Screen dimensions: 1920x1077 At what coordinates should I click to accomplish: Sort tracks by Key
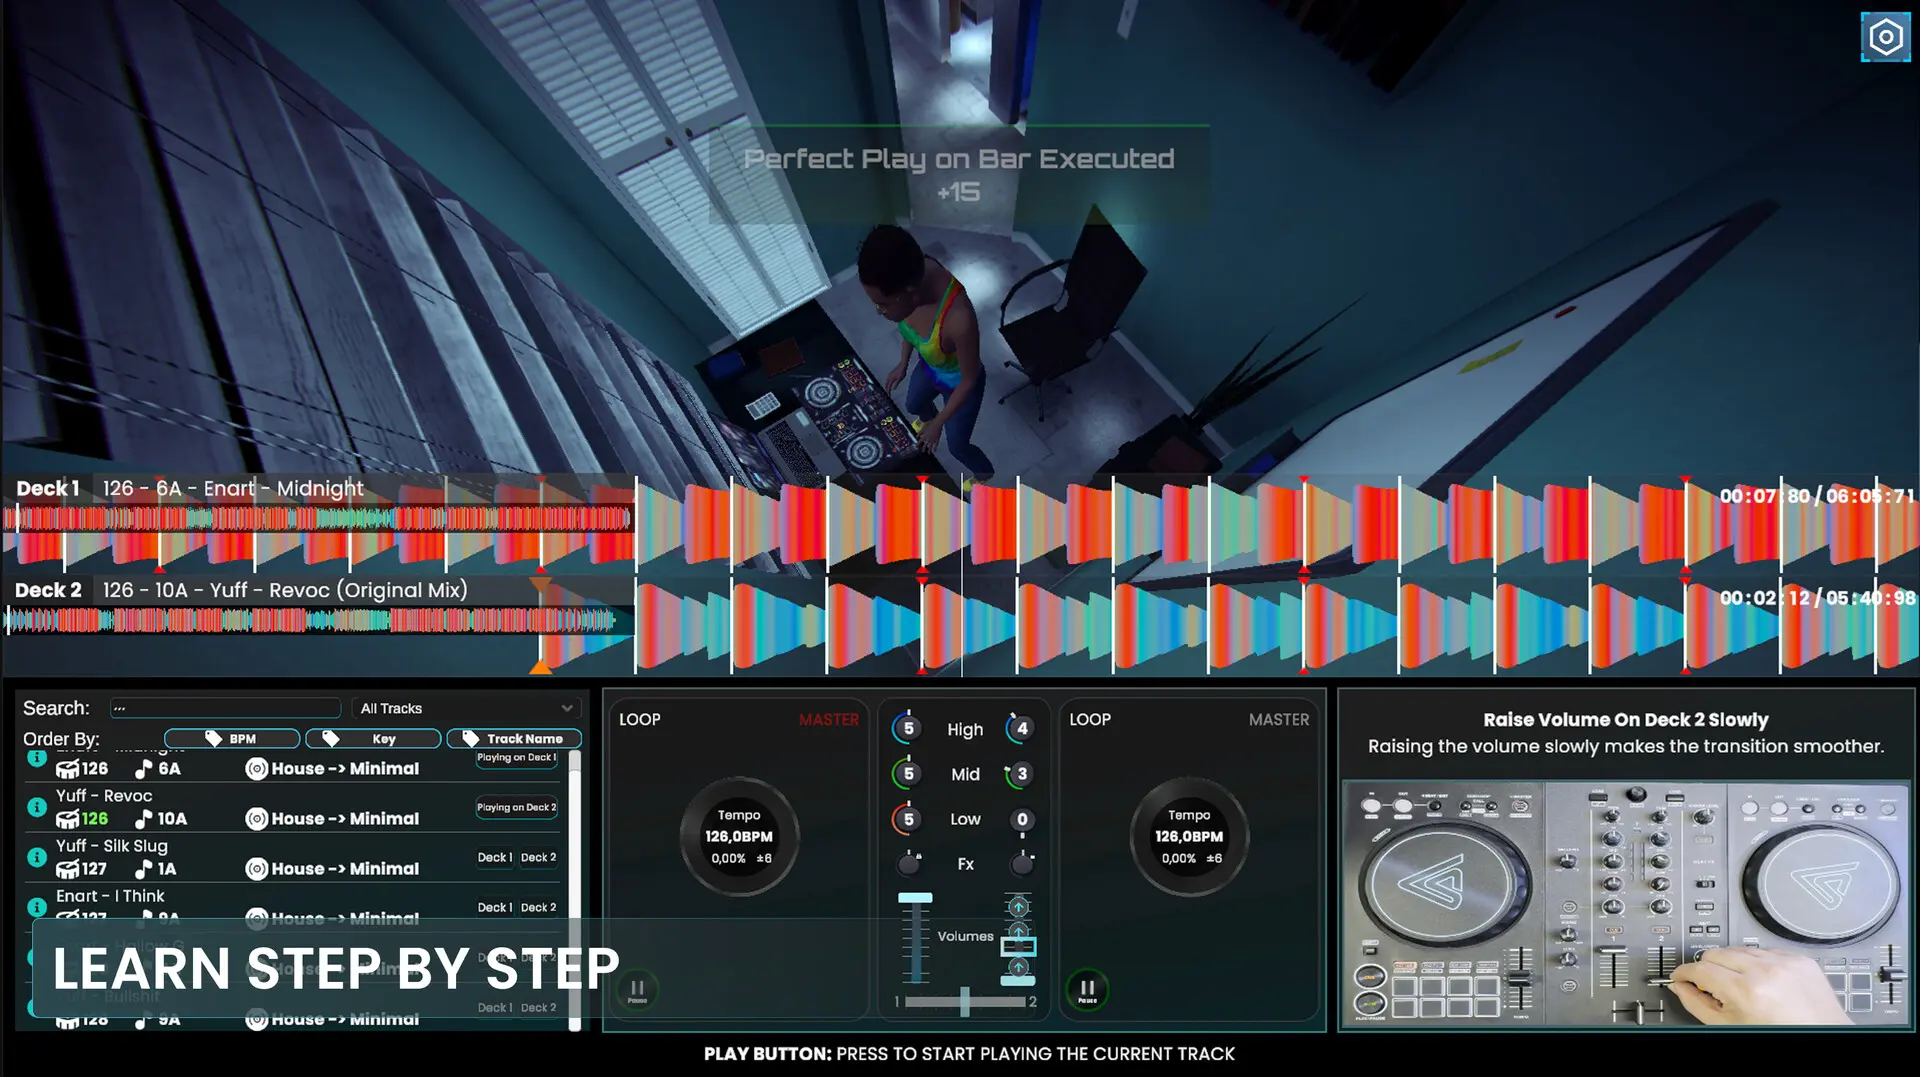pos(373,739)
